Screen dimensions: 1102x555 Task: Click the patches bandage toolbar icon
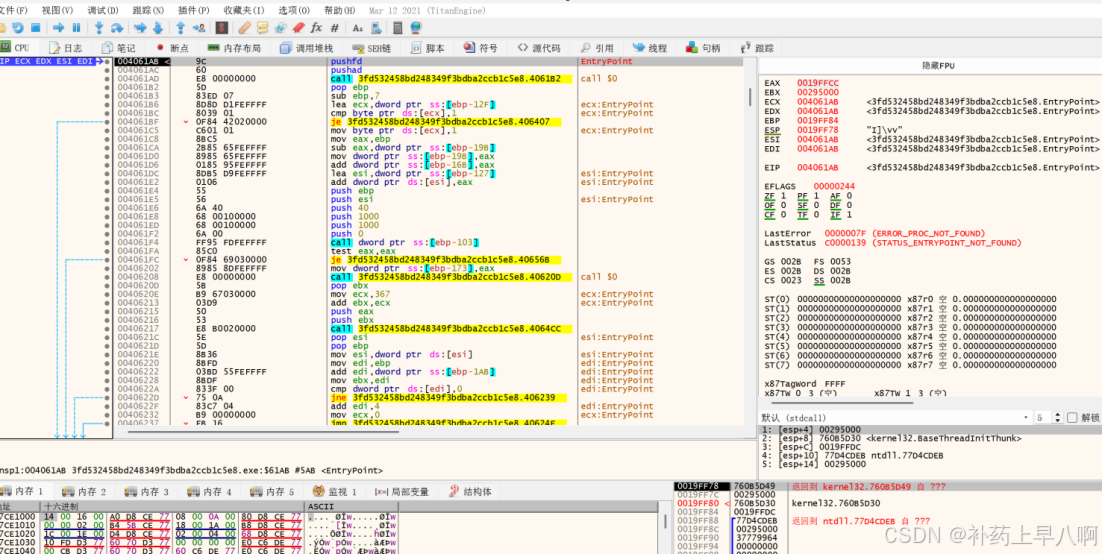[x=244, y=28]
